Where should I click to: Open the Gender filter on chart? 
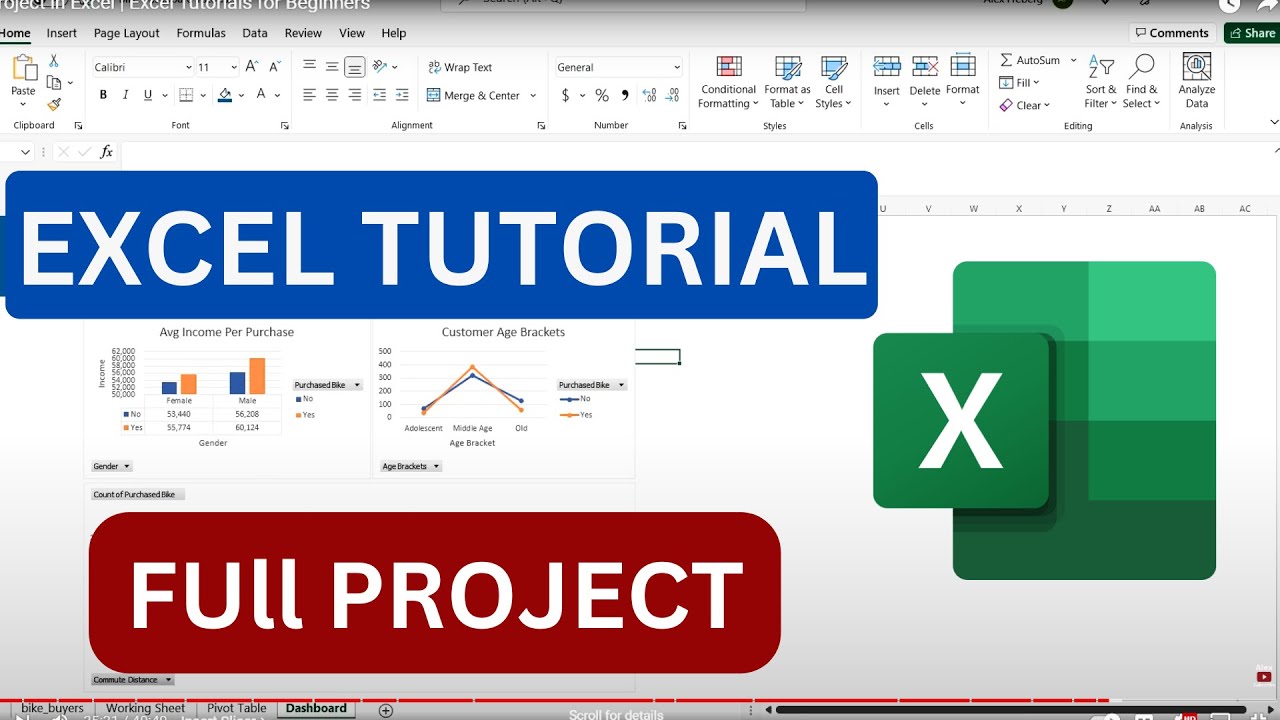pos(112,466)
